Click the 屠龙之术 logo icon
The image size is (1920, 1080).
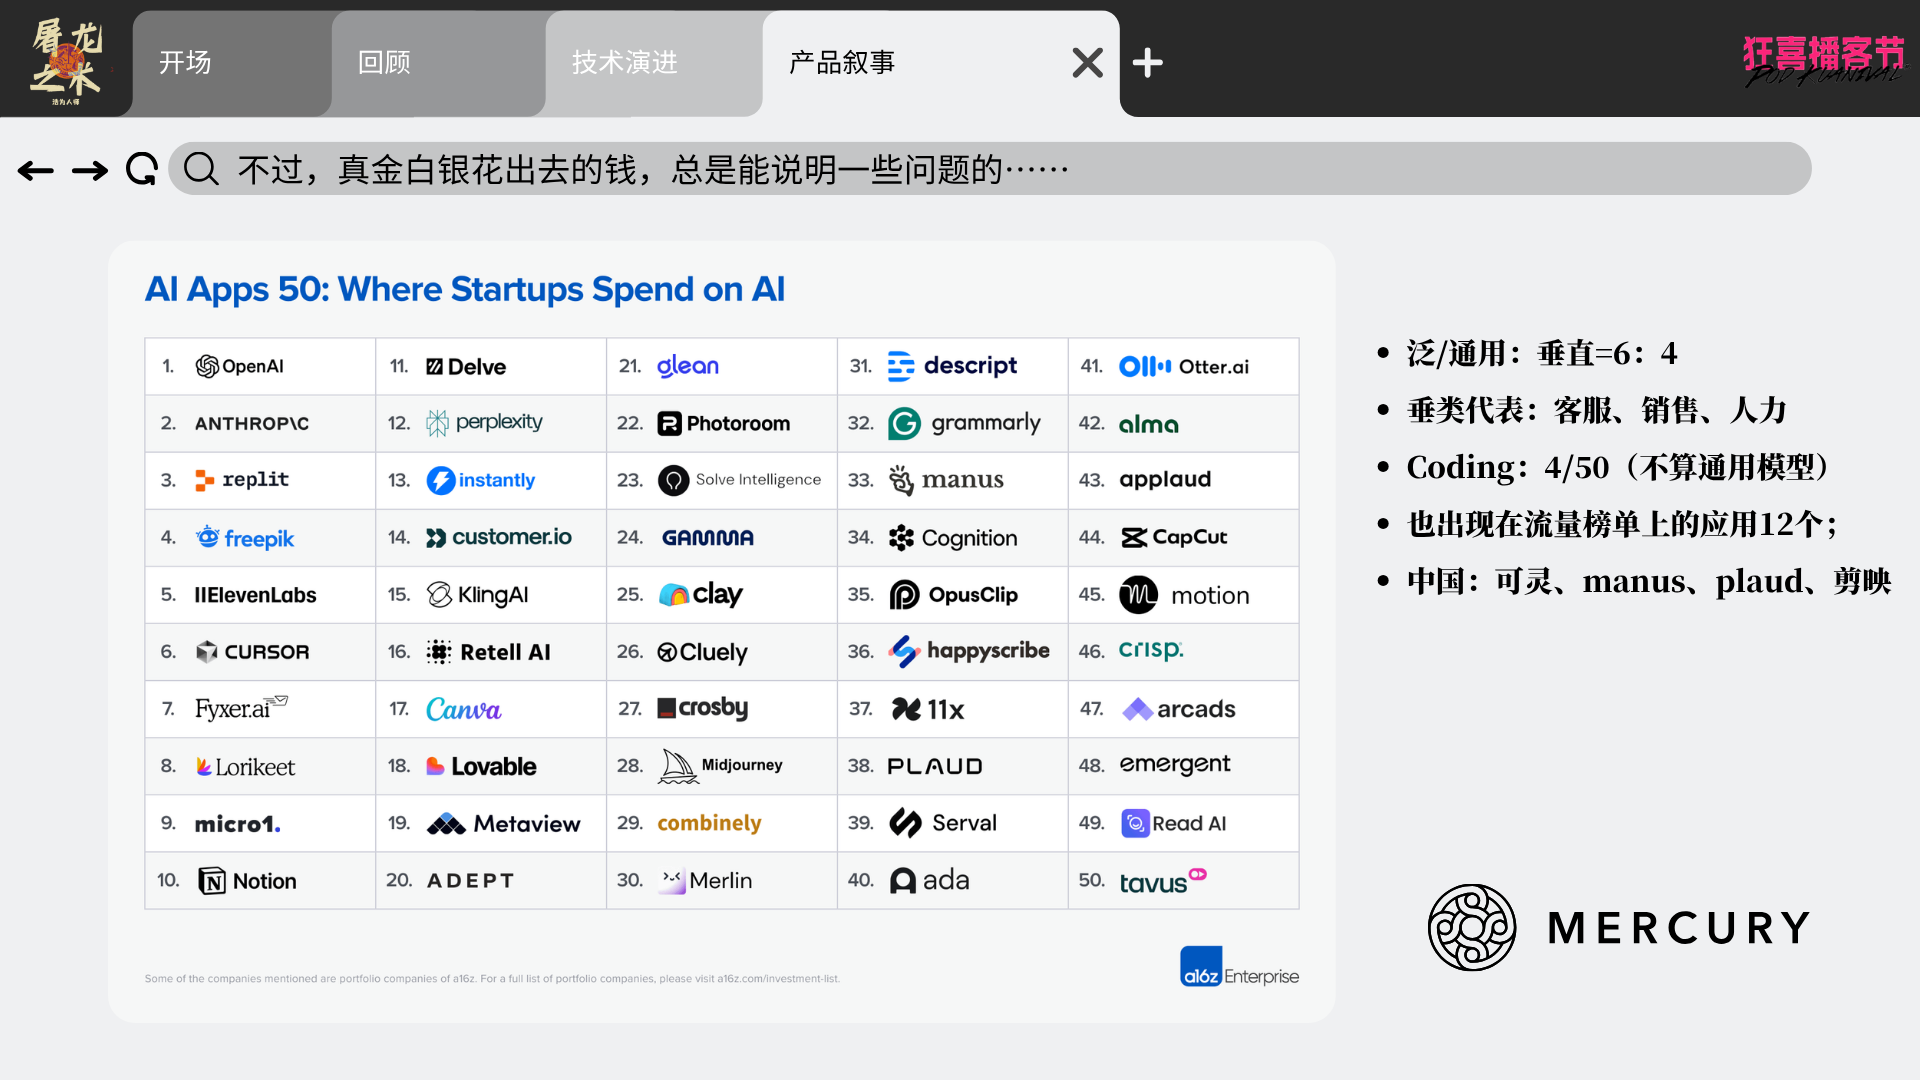(x=66, y=60)
